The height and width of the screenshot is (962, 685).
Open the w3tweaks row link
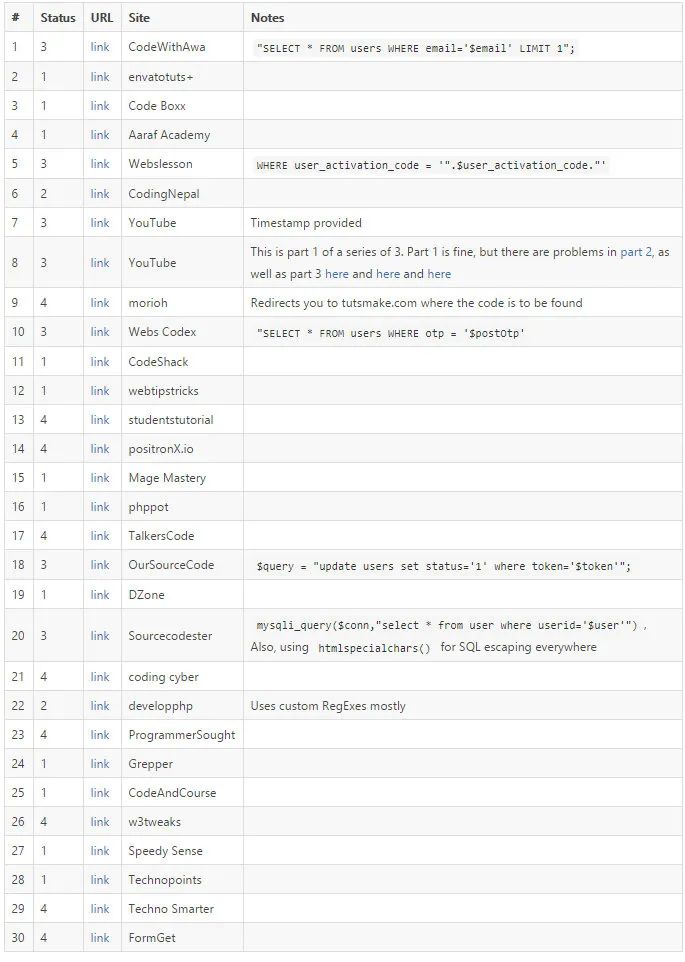[x=99, y=822]
